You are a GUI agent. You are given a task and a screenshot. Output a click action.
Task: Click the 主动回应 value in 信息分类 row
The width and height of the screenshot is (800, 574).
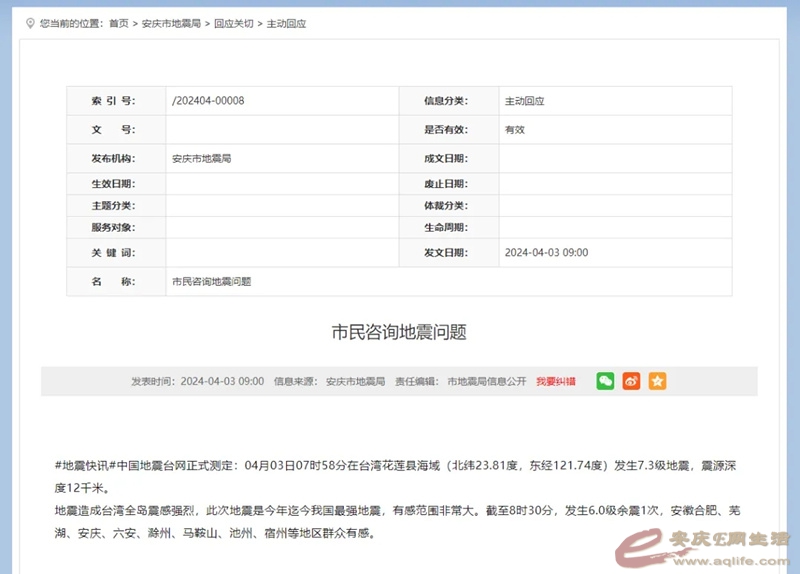[524, 101]
